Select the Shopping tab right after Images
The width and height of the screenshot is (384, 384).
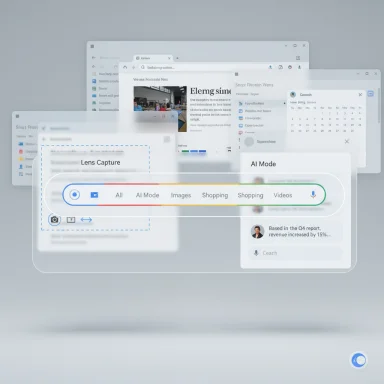215,195
